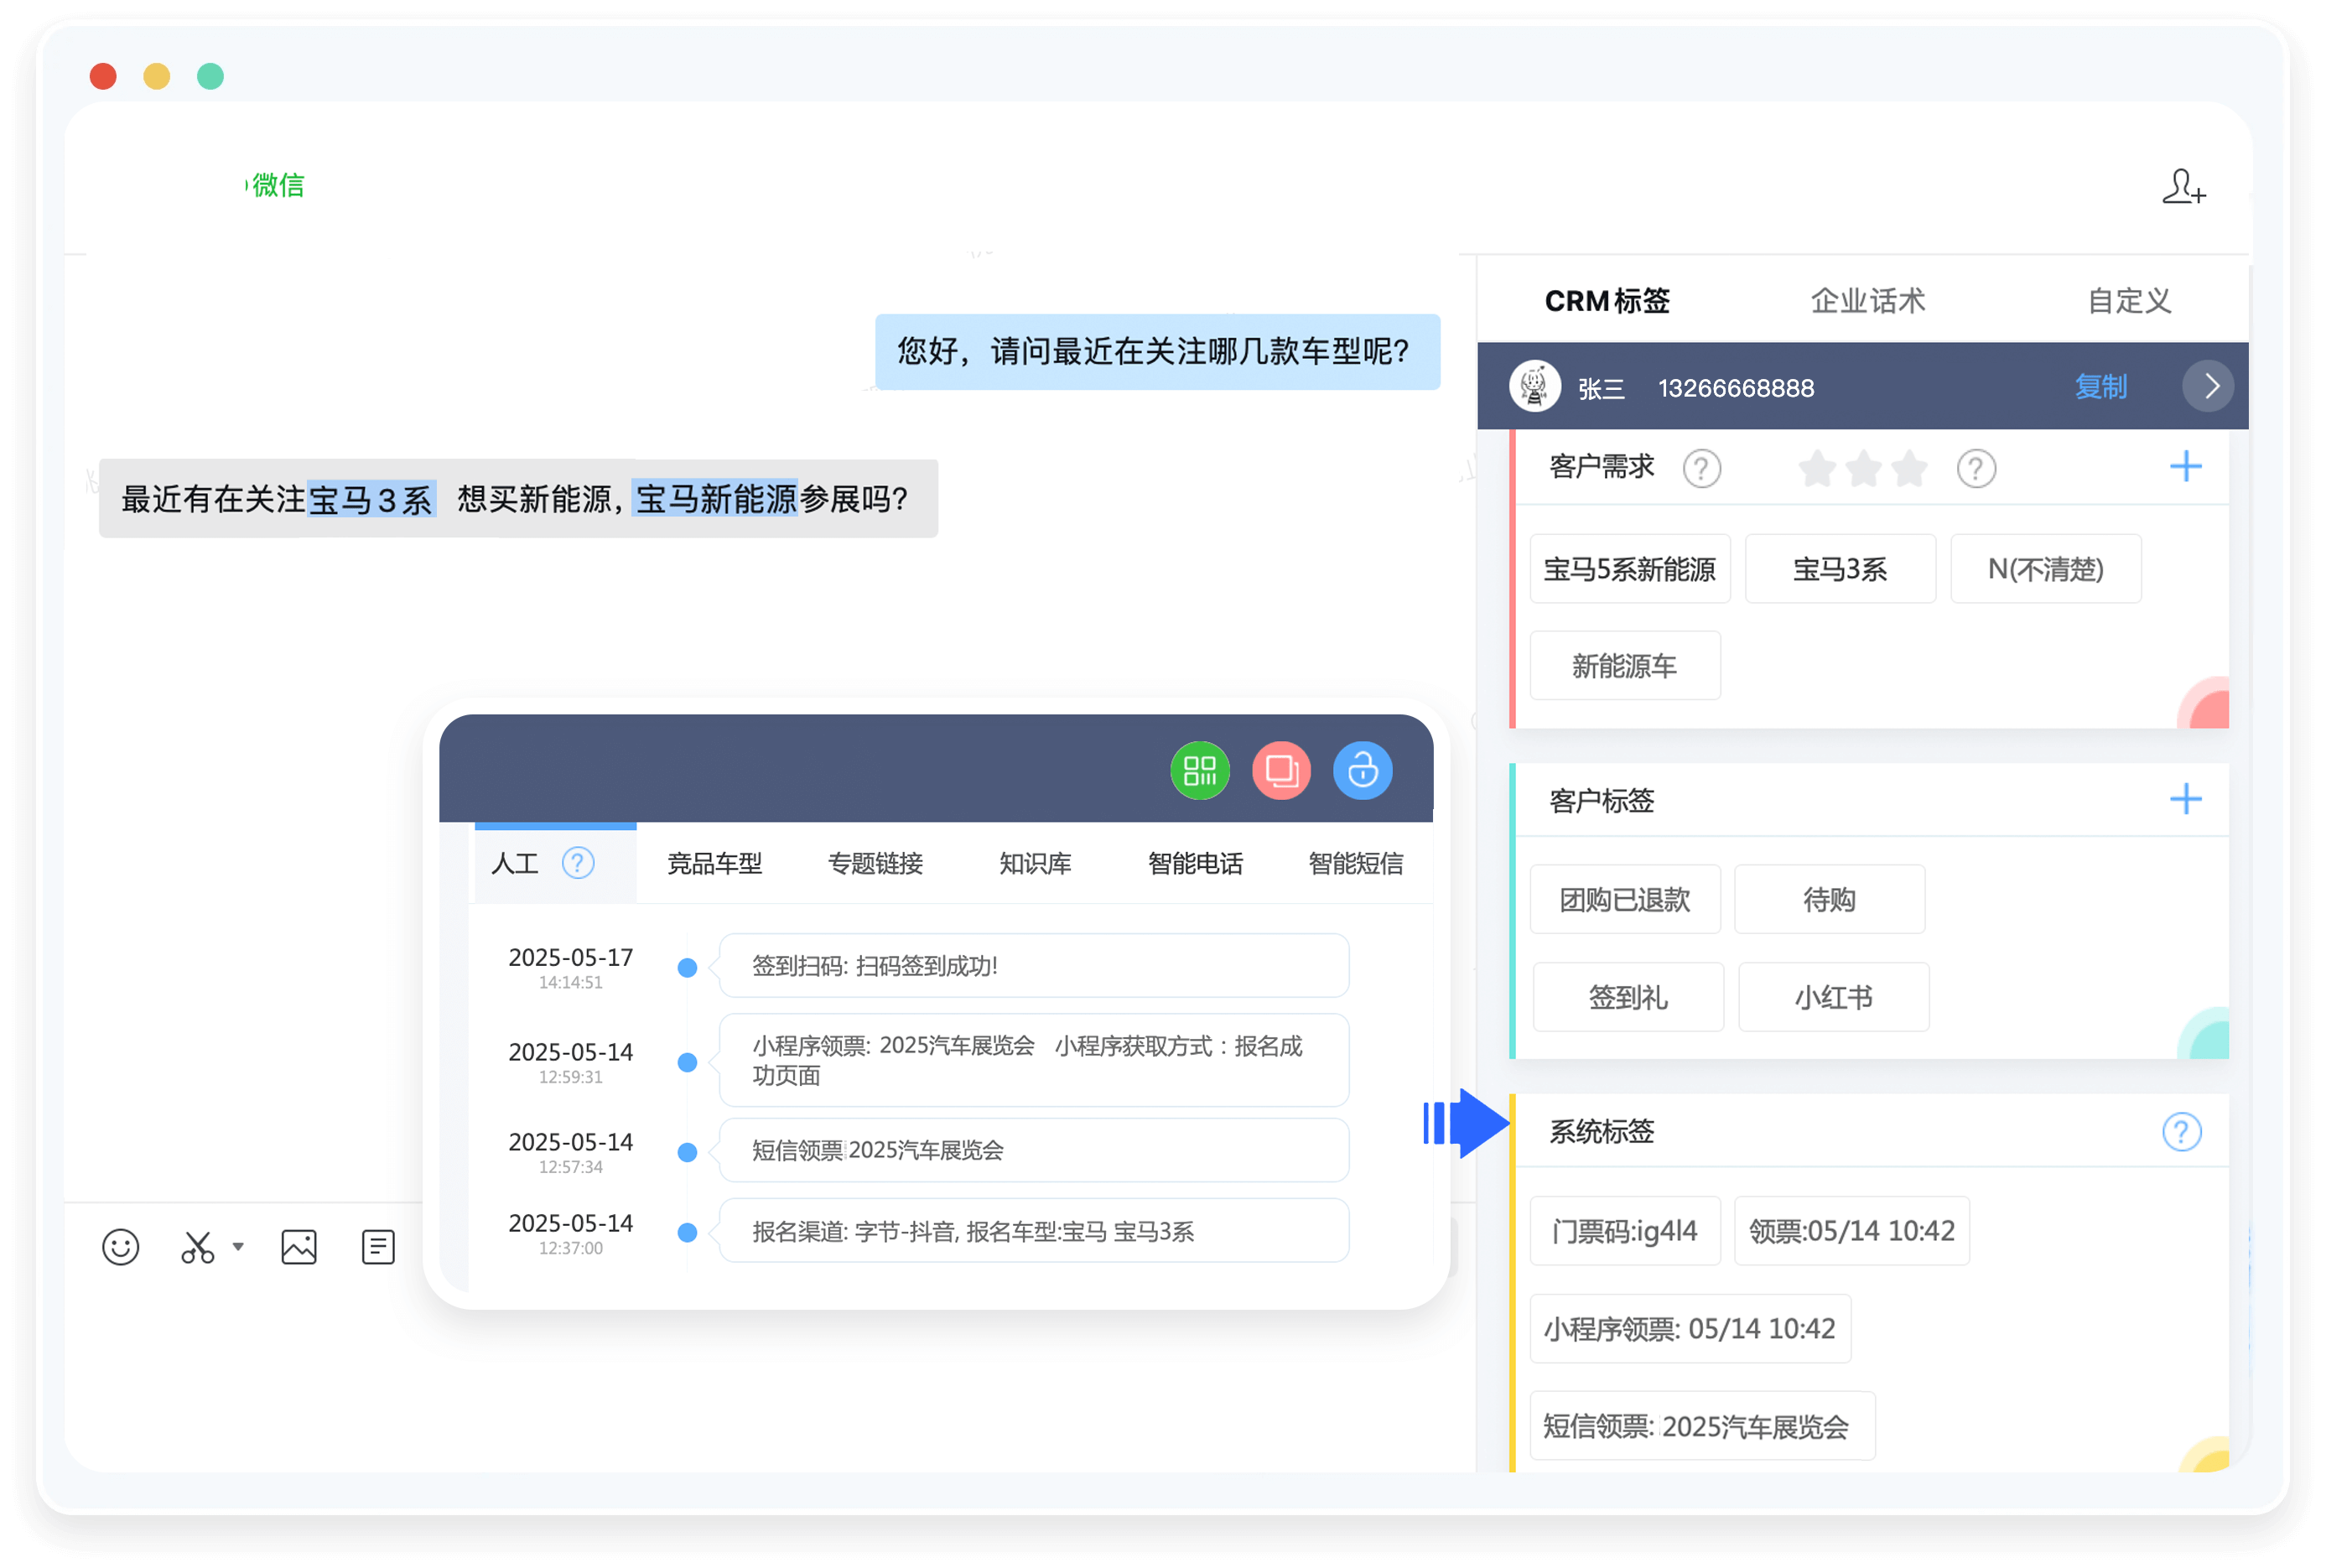Select the 竞品车型 tab
Viewport: 2326px width, 1568px height.
(714, 862)
